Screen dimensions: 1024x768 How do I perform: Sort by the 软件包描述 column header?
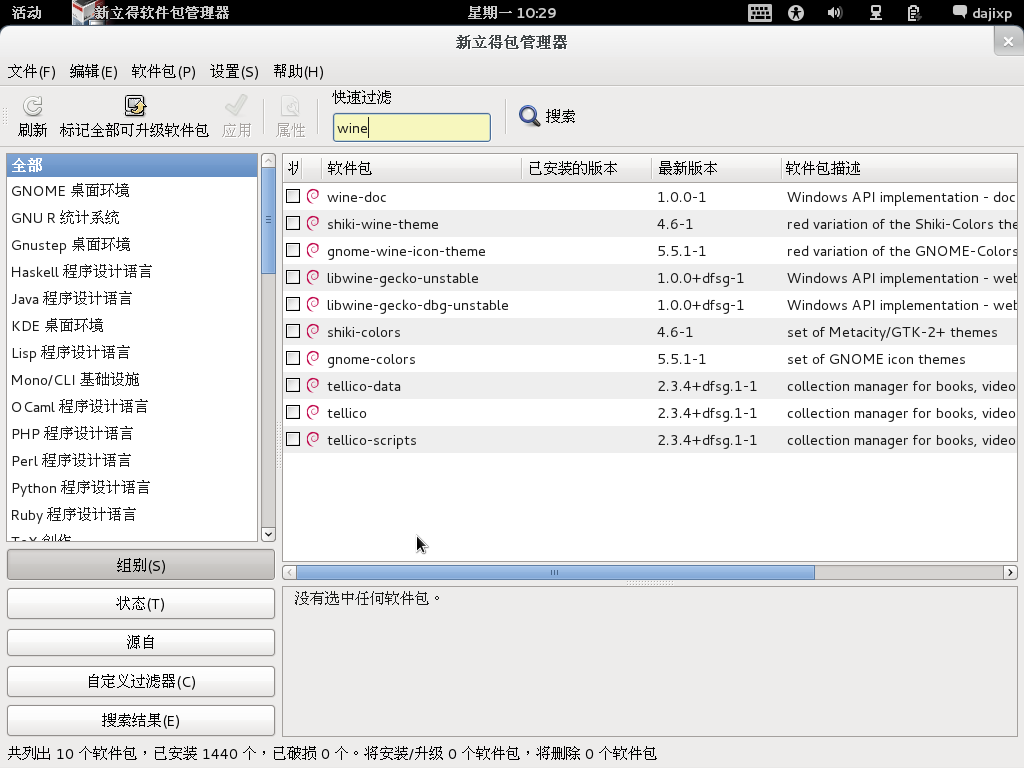point(899,168)
